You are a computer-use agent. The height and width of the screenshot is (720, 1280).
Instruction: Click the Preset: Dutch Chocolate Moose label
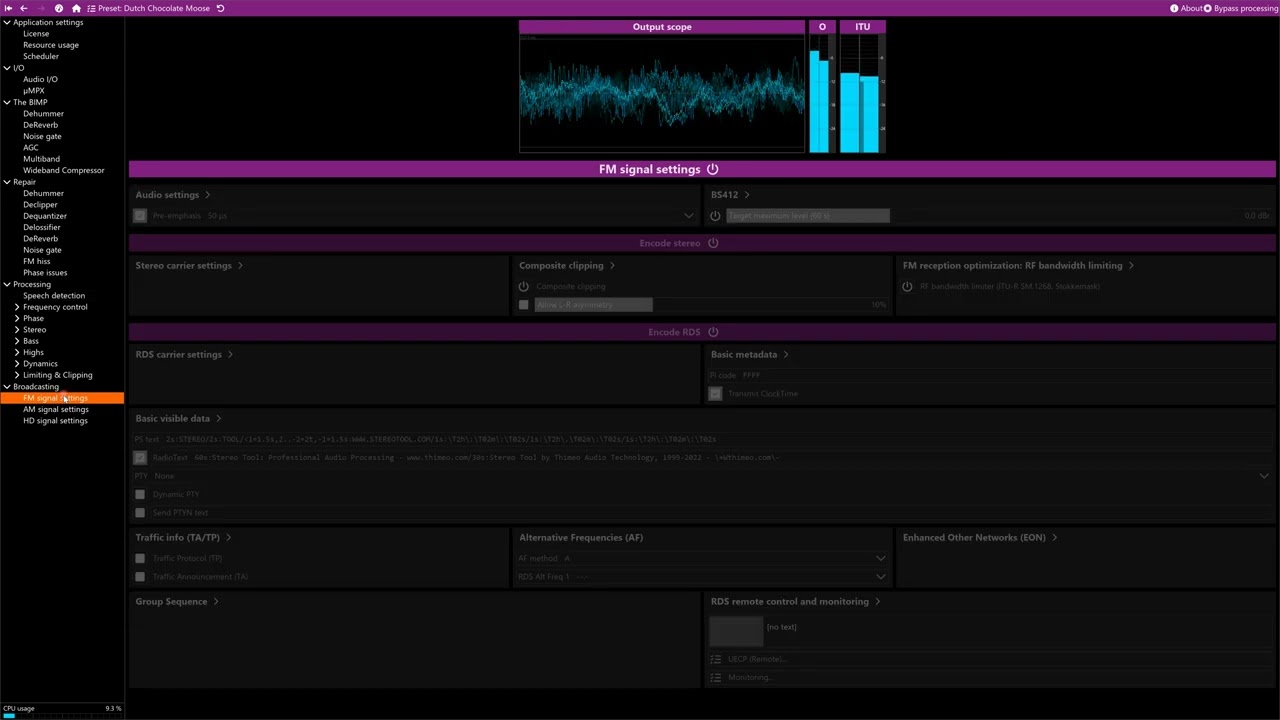point(154,8)
